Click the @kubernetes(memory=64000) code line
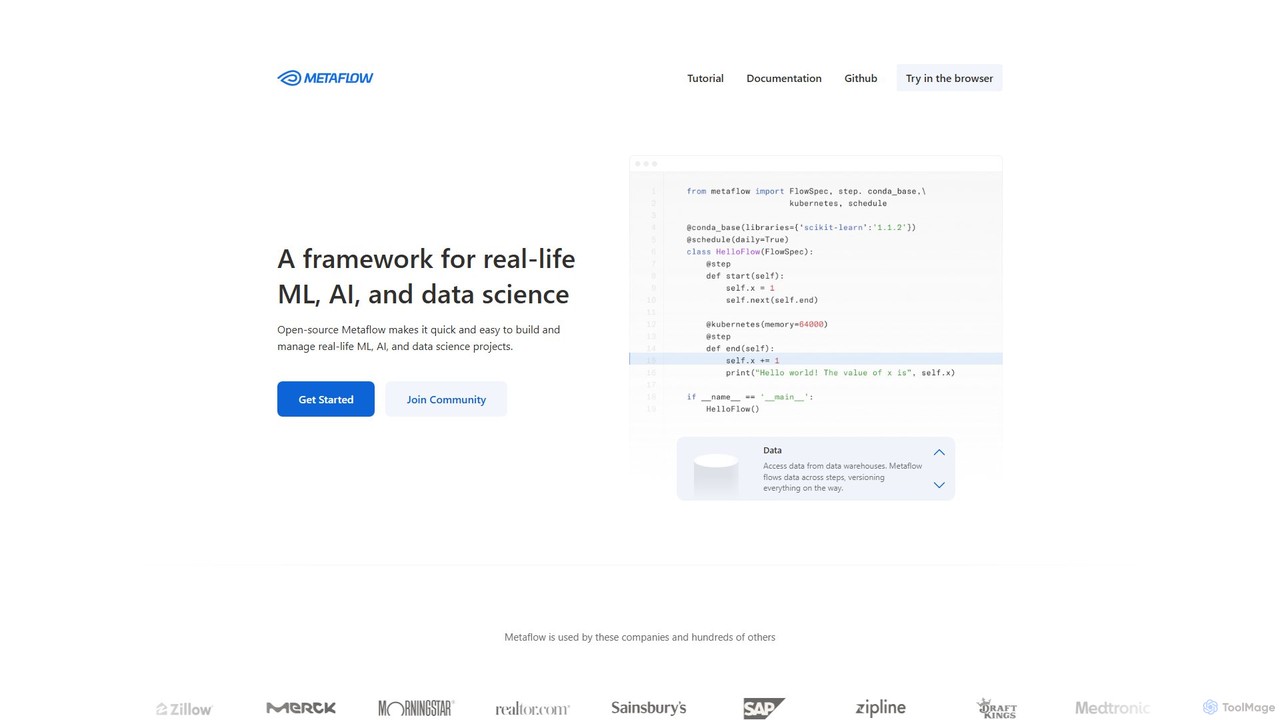1280x720 pixels. coord(767,324)
